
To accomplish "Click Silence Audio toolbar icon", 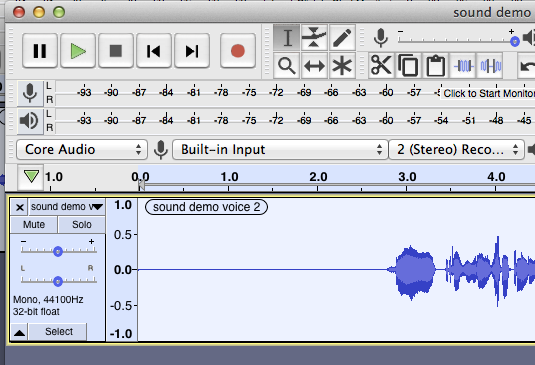I will 490,65.
